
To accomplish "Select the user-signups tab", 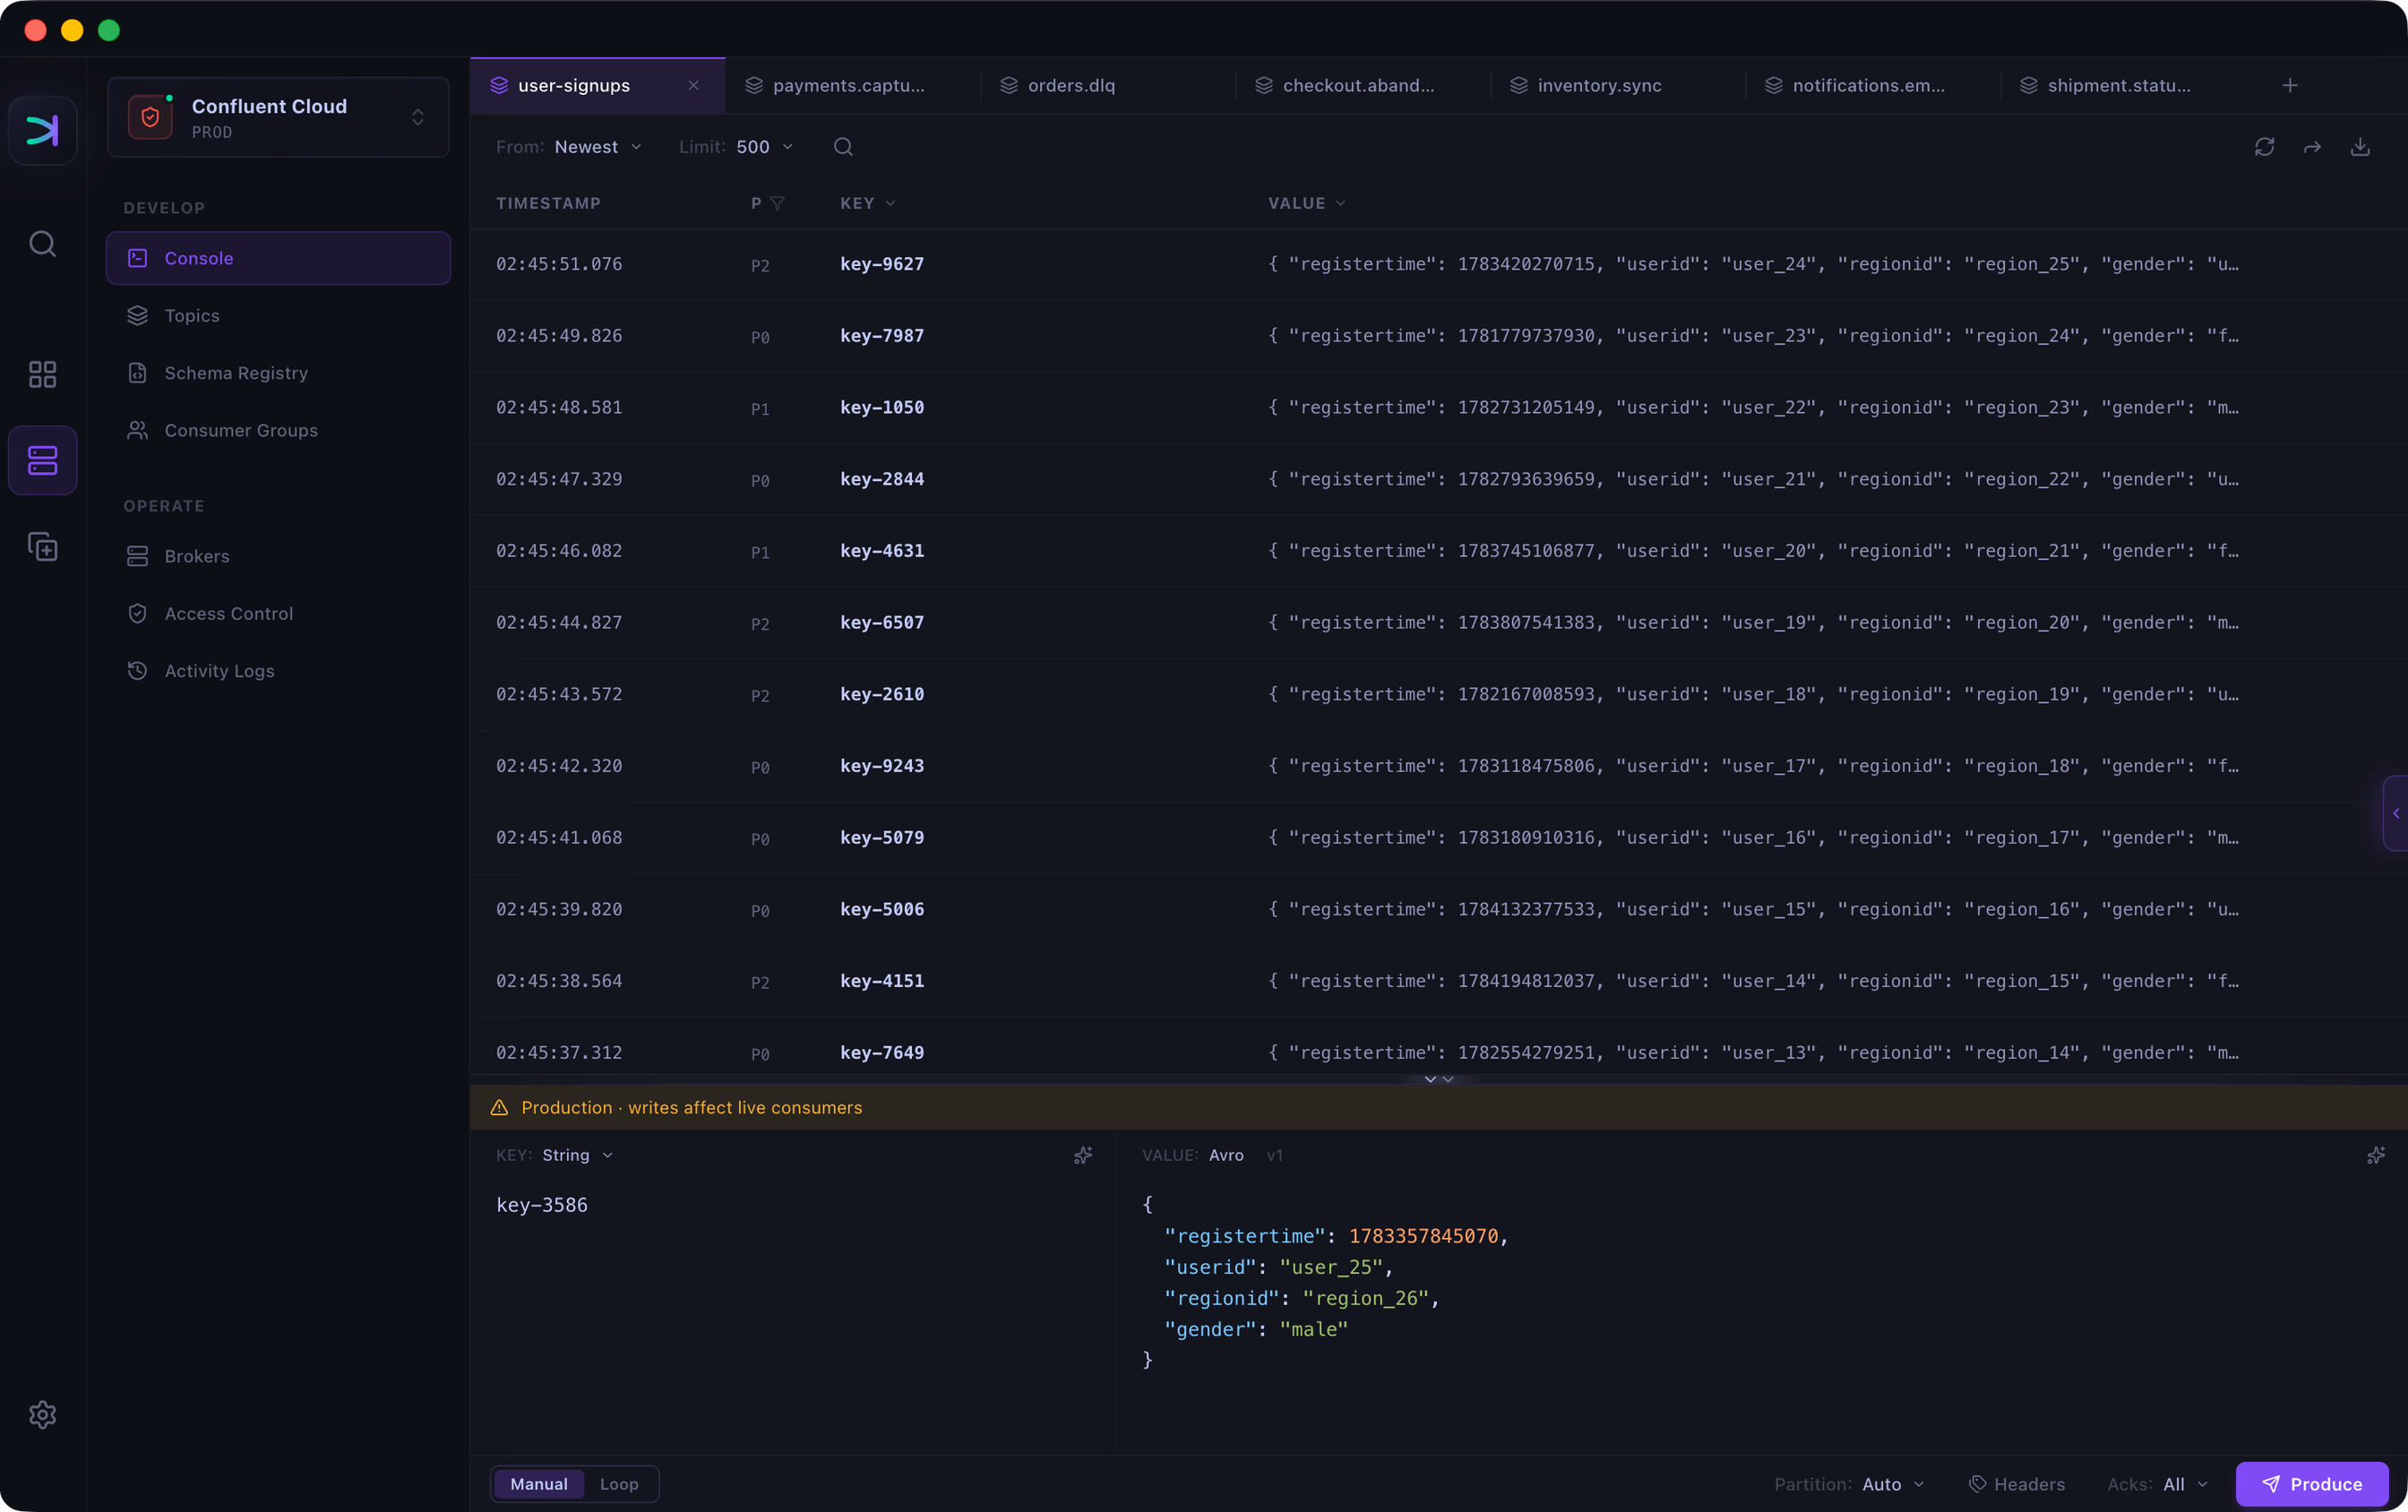I will coord(597,86).
